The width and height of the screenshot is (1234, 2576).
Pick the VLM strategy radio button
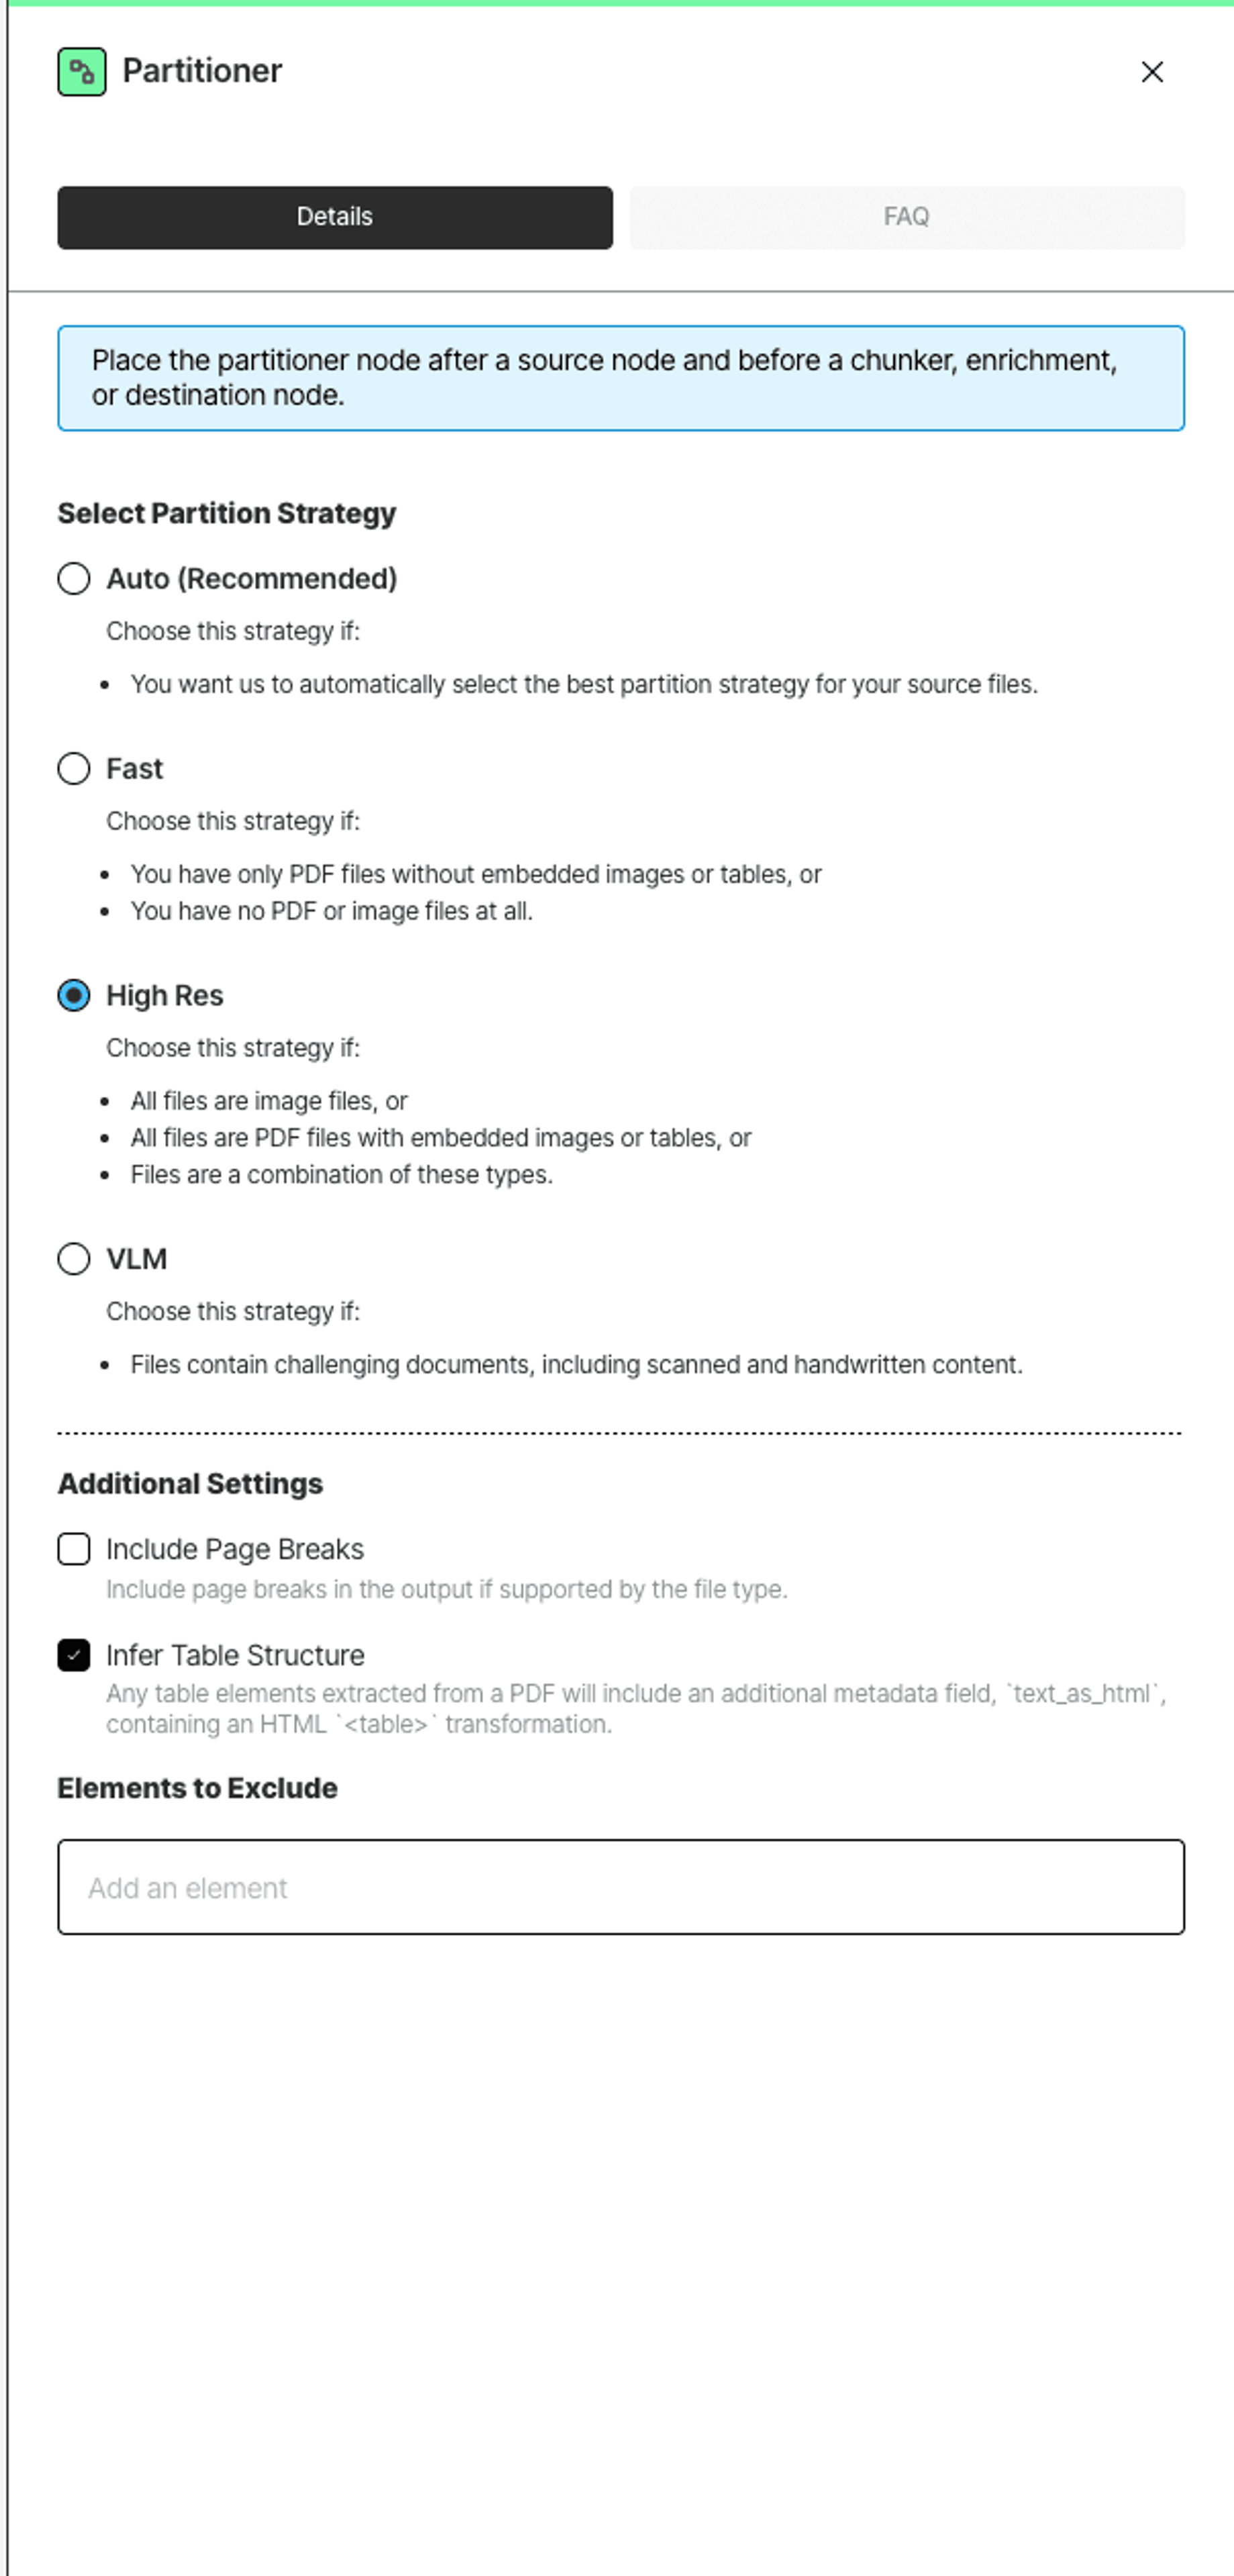click(x=74, y=1259)
